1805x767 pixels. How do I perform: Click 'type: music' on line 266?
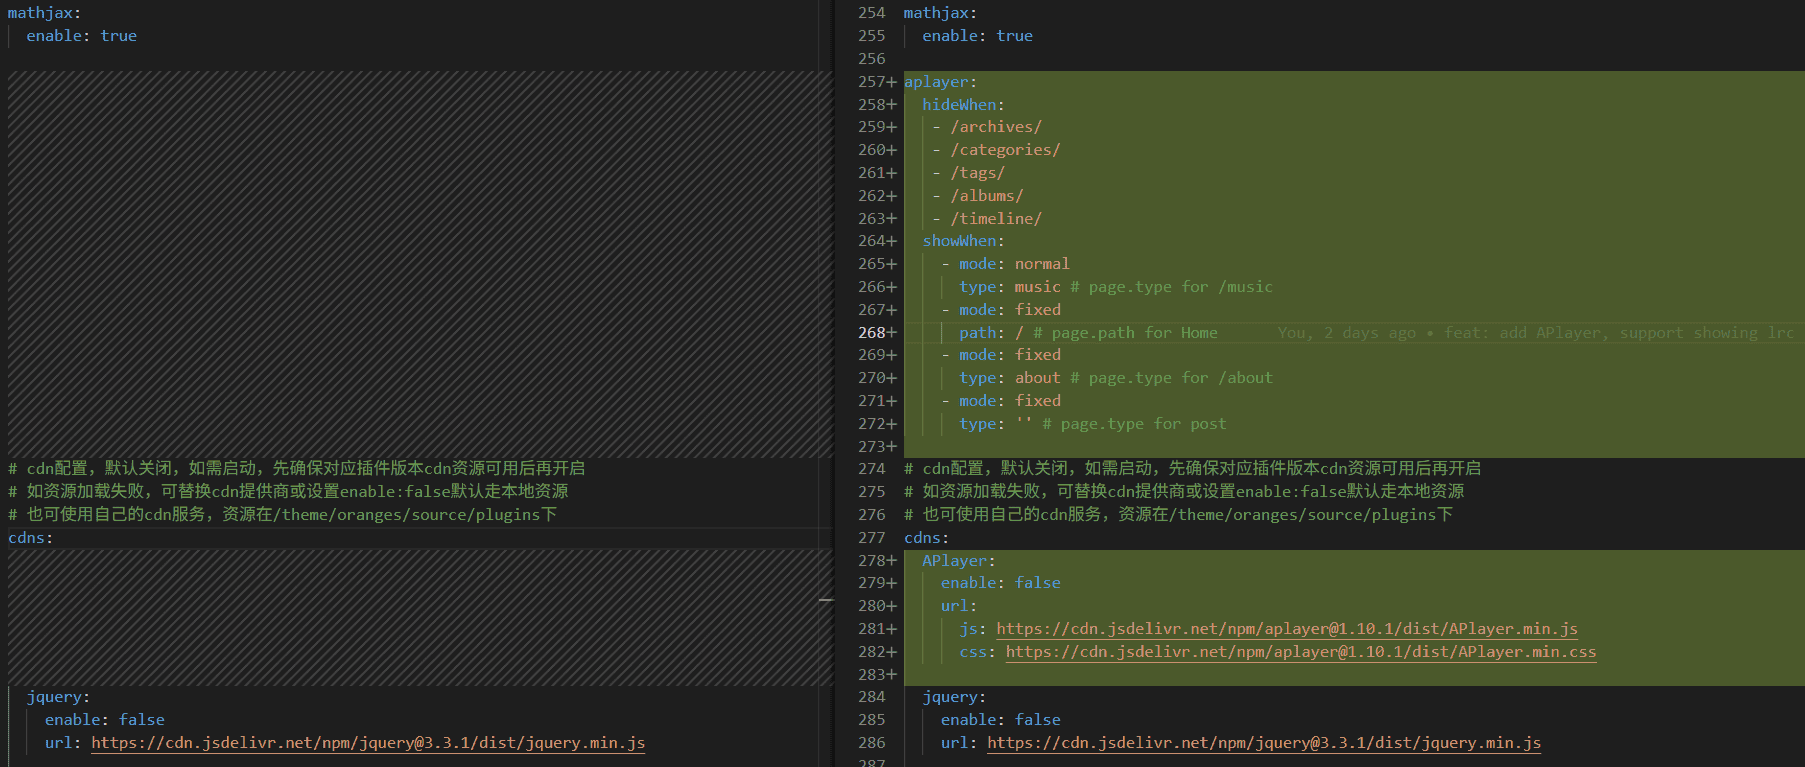click(x=1010, y=287)
